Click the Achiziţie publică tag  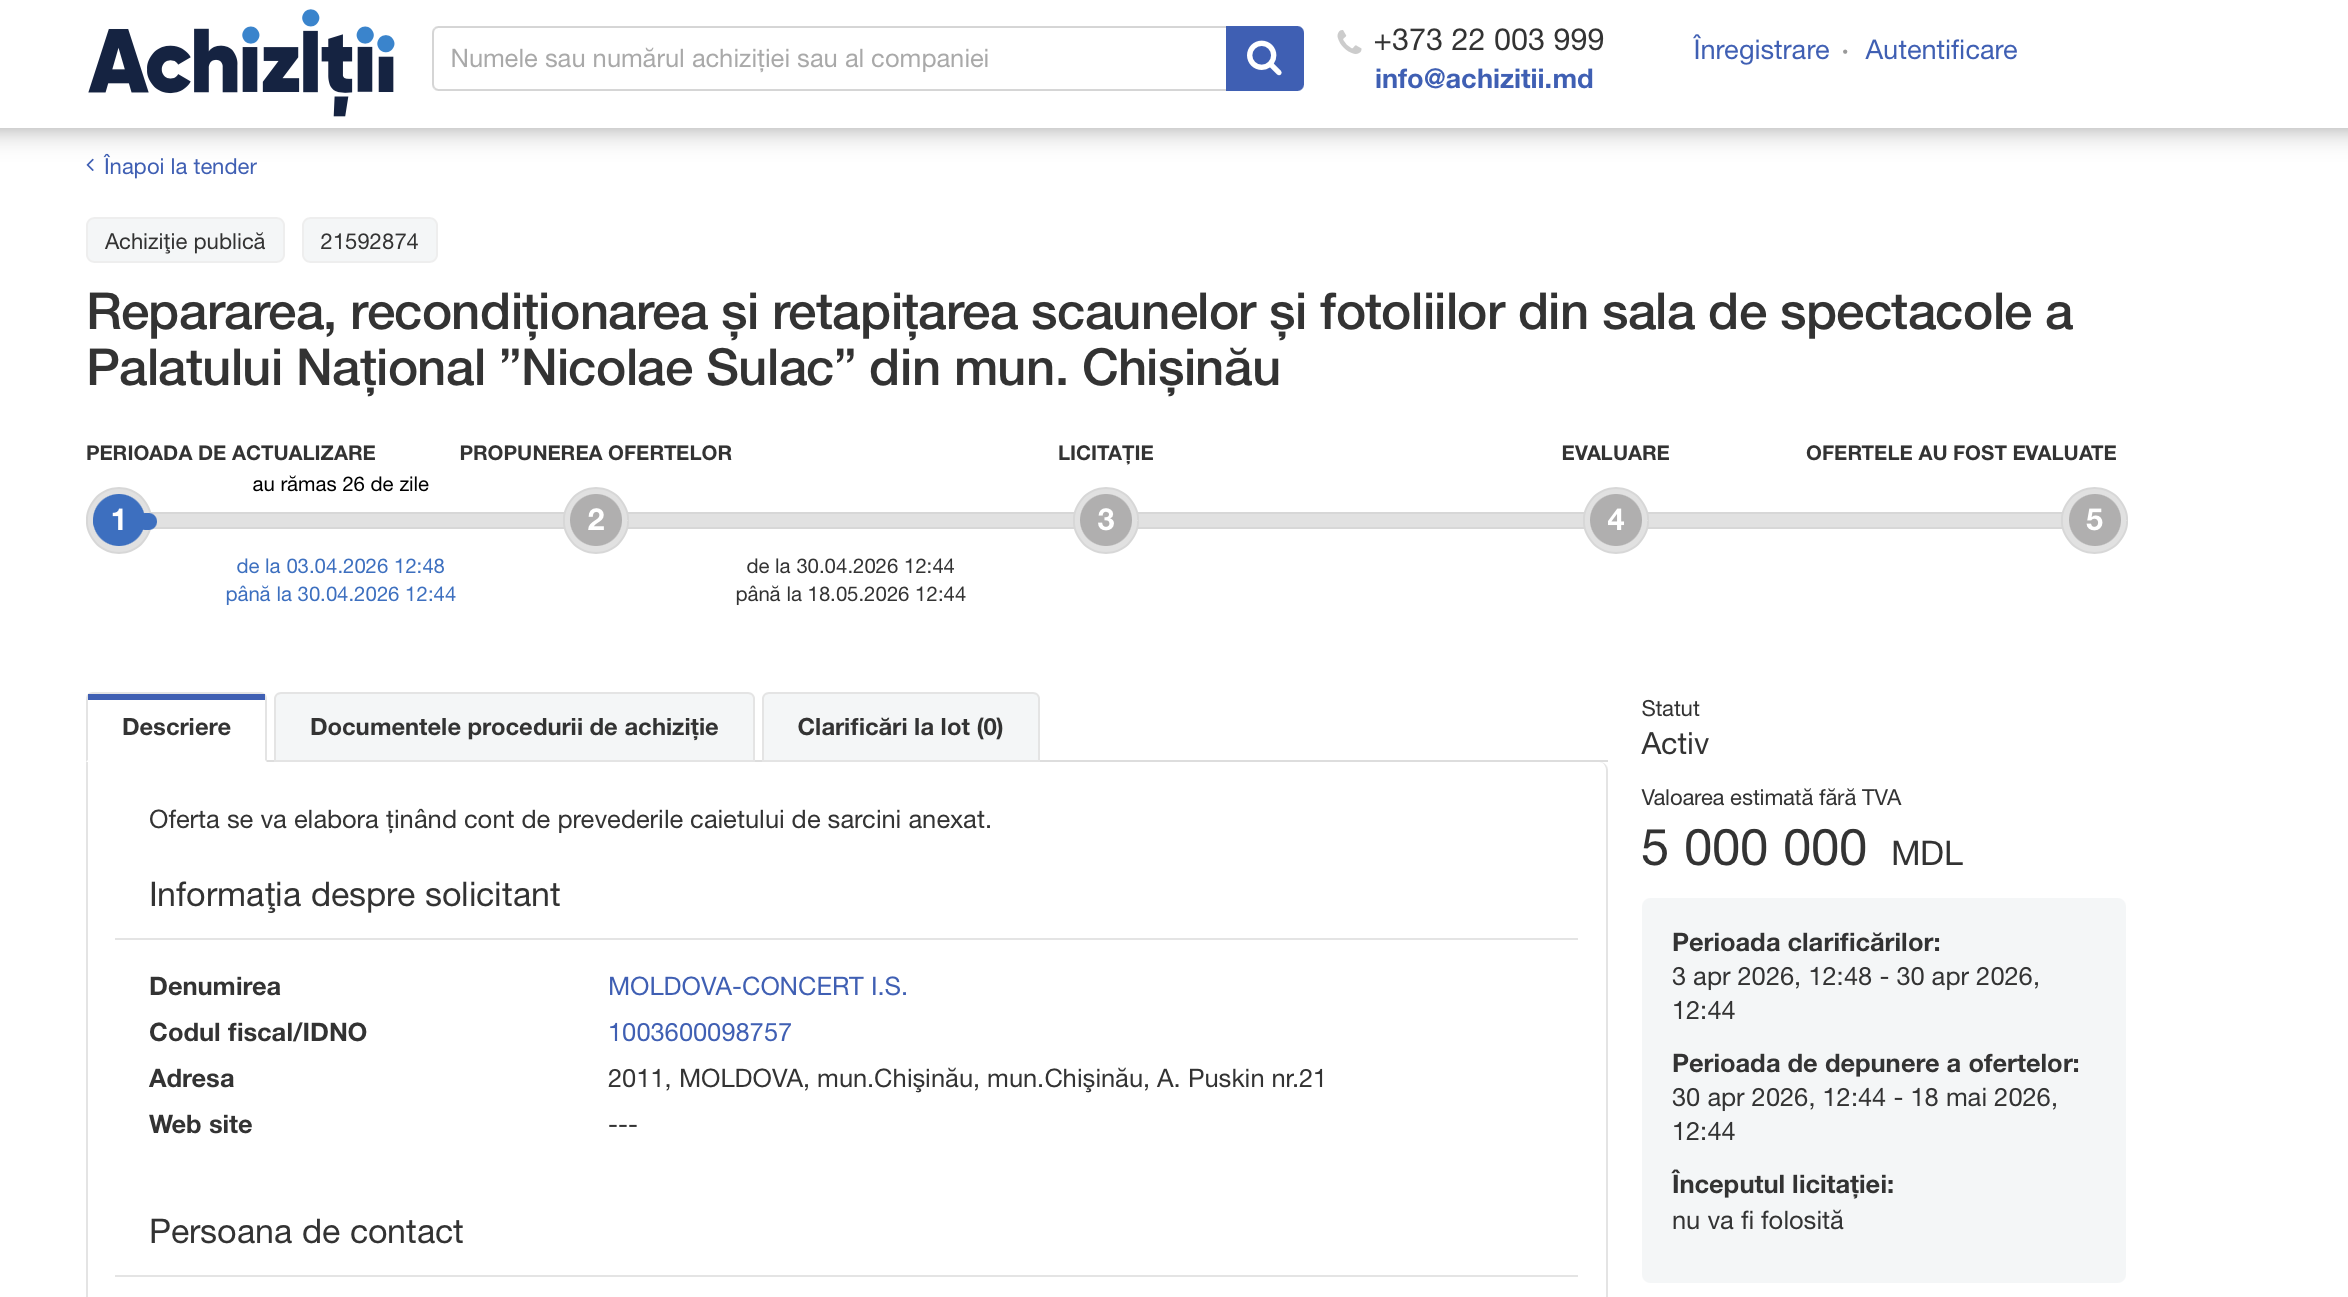pos(185,241)
